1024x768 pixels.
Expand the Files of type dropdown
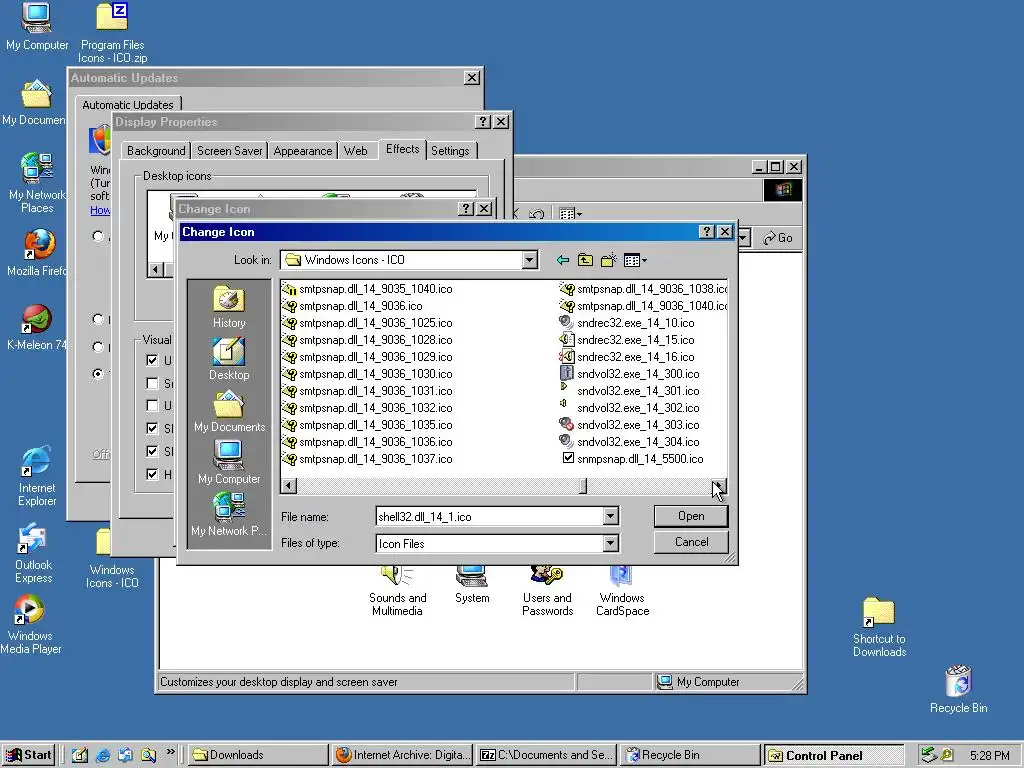610,543
